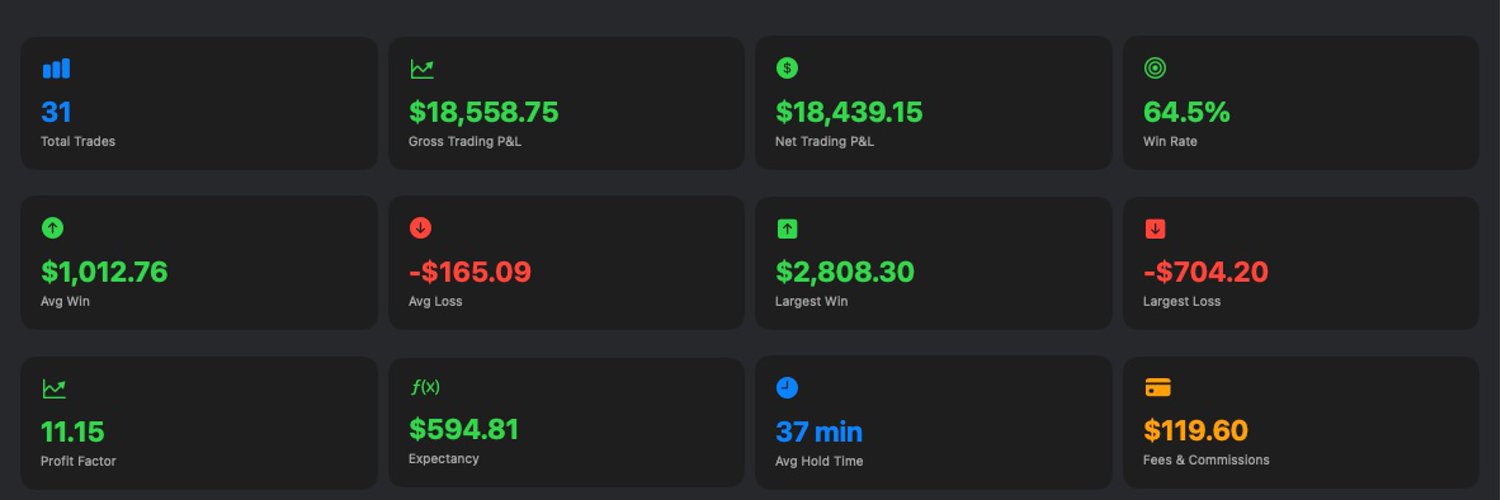Click the Fees & Commissions label

[1206, 460]
